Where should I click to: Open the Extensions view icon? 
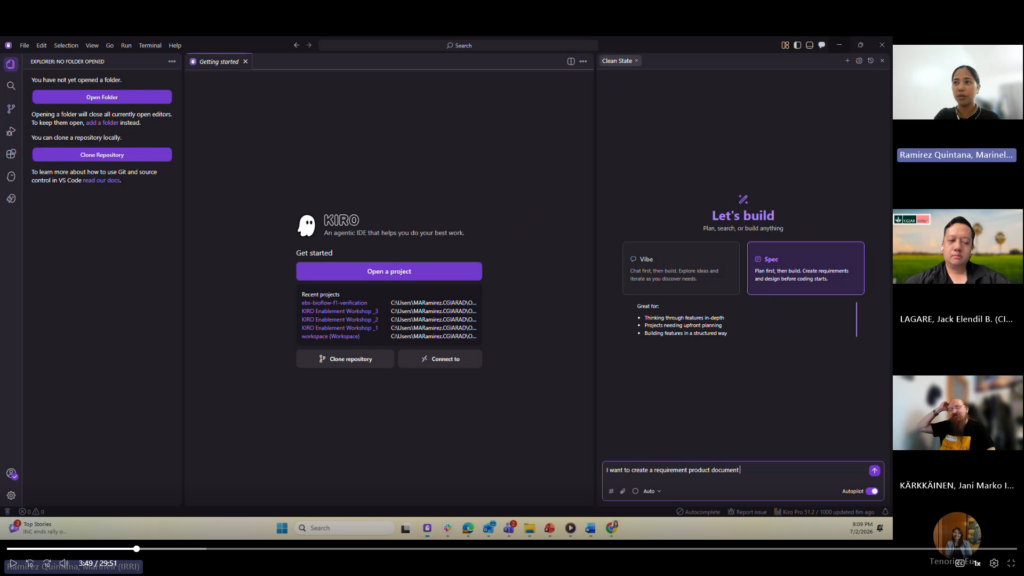[x=10, y=154]
